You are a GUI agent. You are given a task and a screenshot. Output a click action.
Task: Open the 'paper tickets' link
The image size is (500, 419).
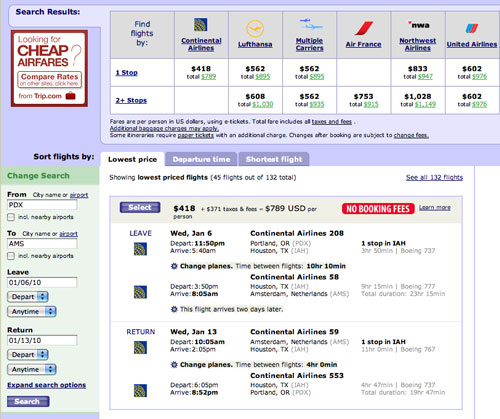pos(196,135)
